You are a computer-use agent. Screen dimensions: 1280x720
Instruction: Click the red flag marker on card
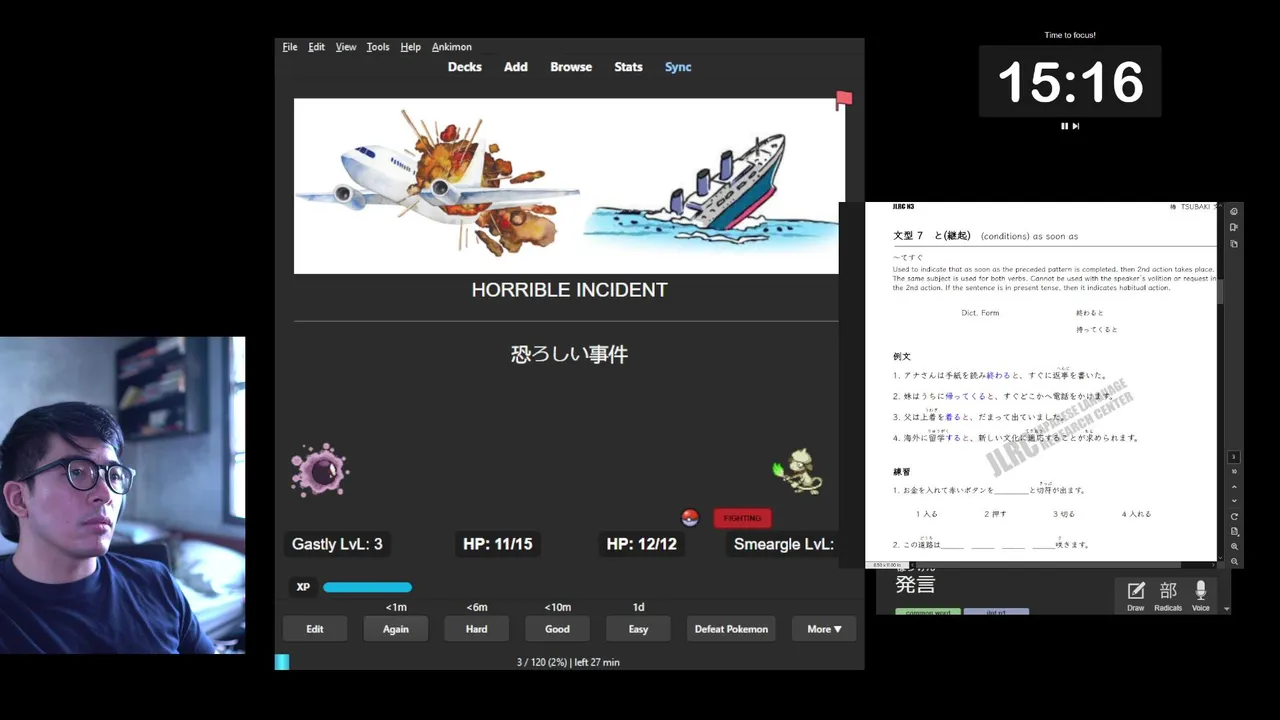844,99
